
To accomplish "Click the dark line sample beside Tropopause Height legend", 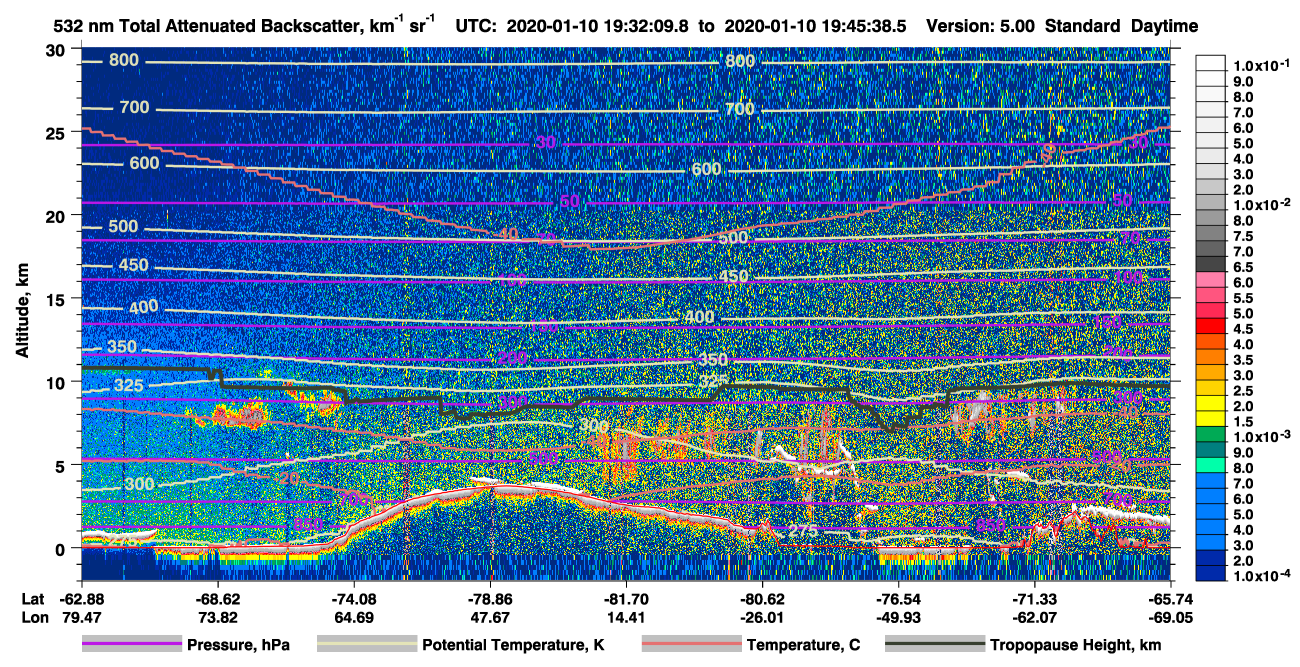I will tap(934, 645).
